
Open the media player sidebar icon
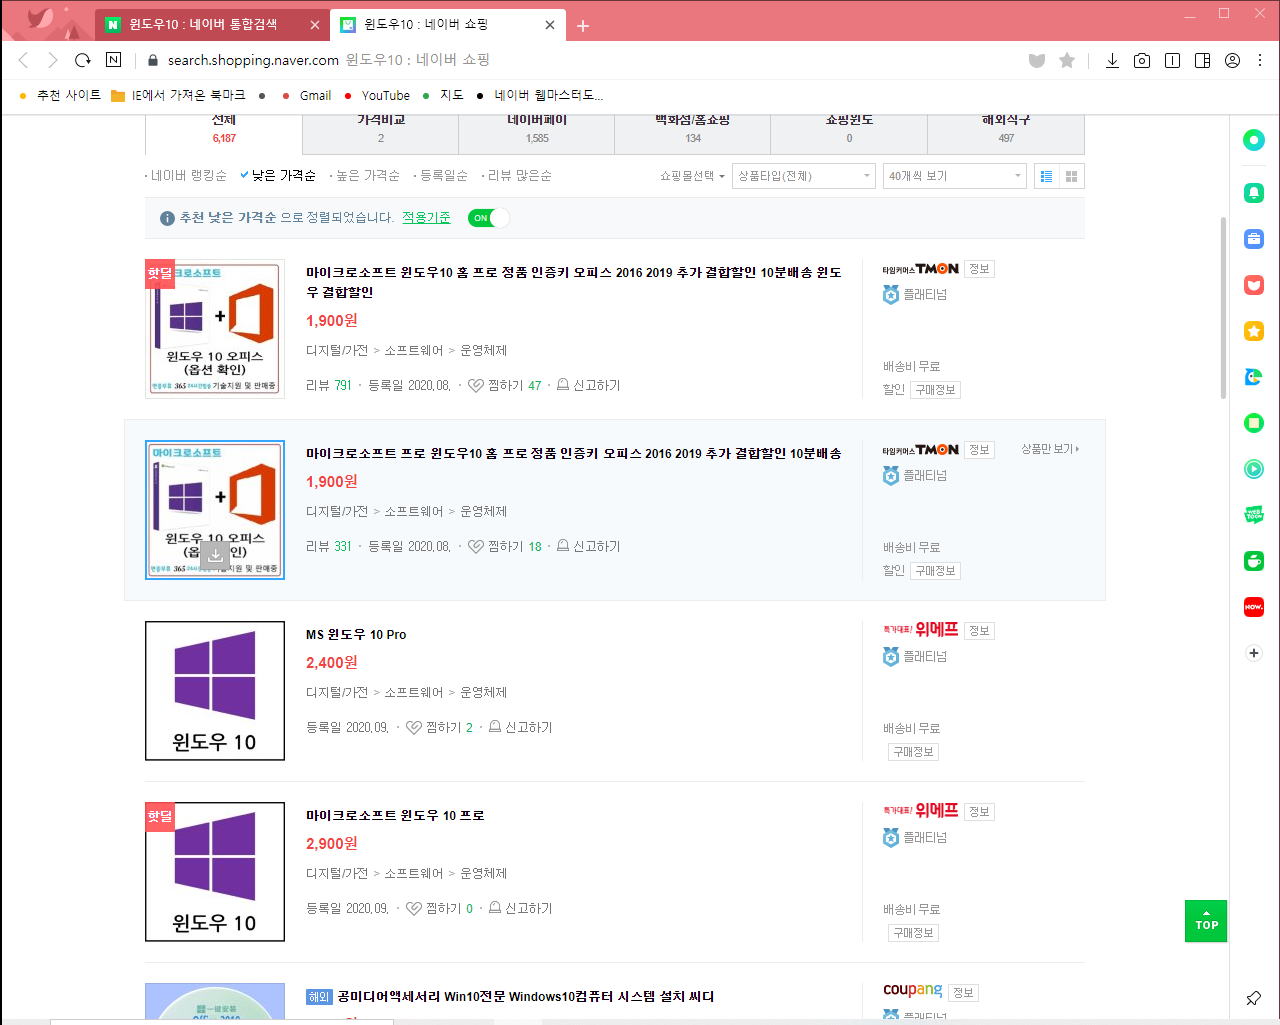click(x=1254, y=469)
